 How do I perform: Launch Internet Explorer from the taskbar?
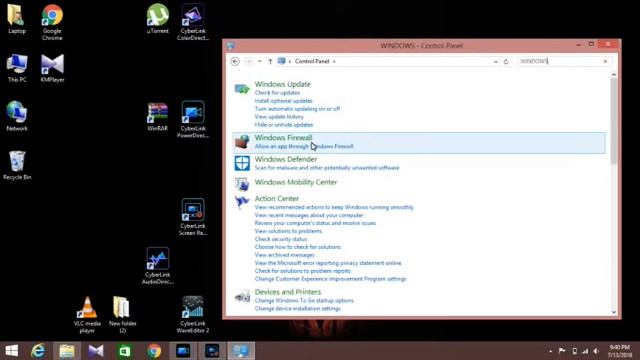38,351
